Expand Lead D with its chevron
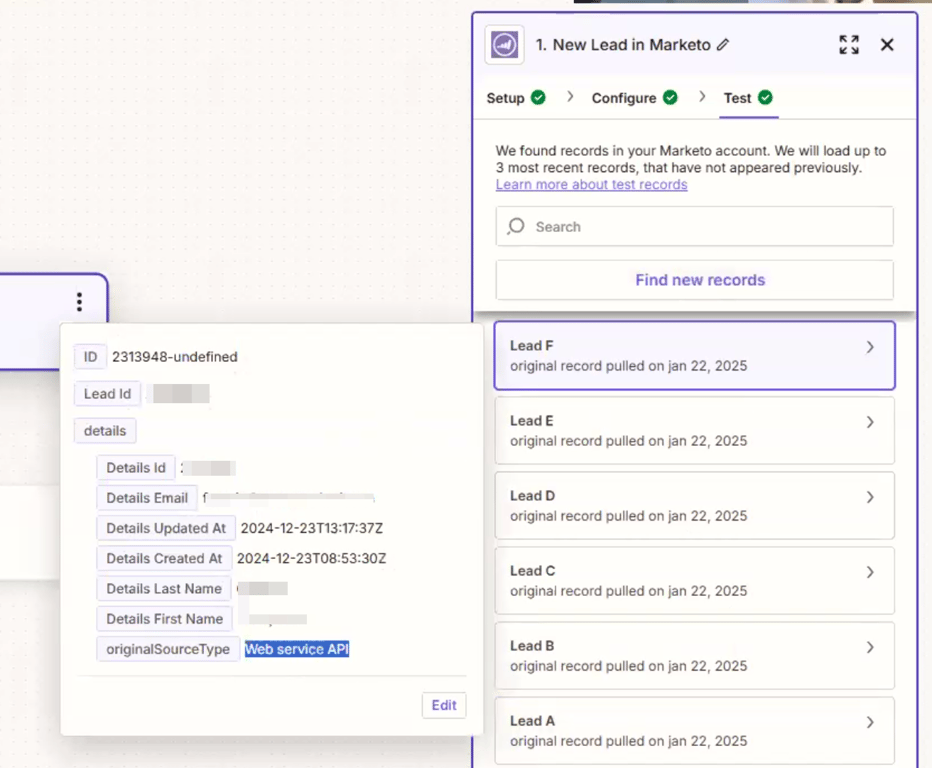Viewport: 932px width, 768px height. [870, 497]
